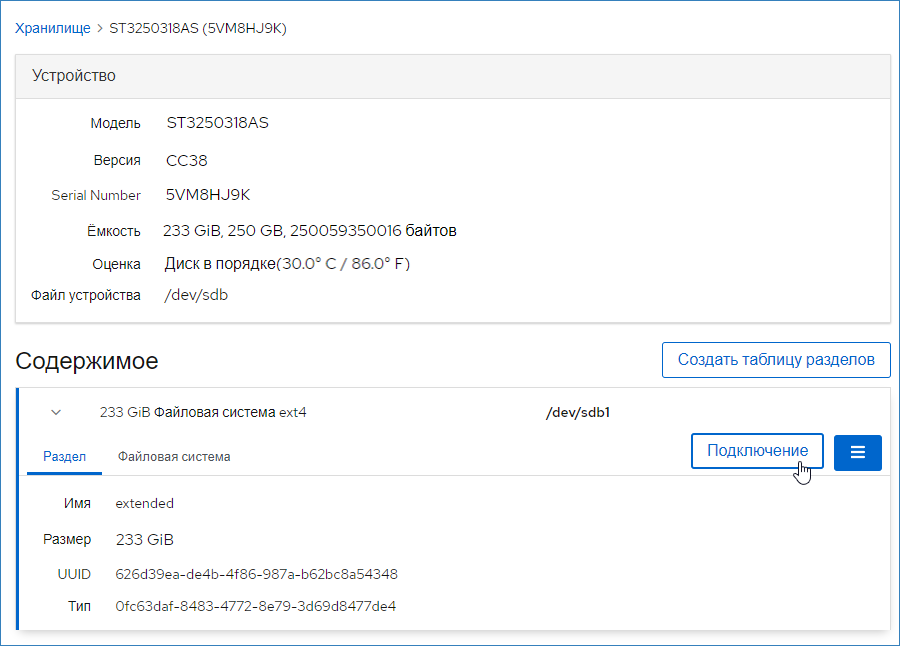This screenshot has width=900, height=646.
Task: Click Создать таблицу разделов button
Action: 775,360
